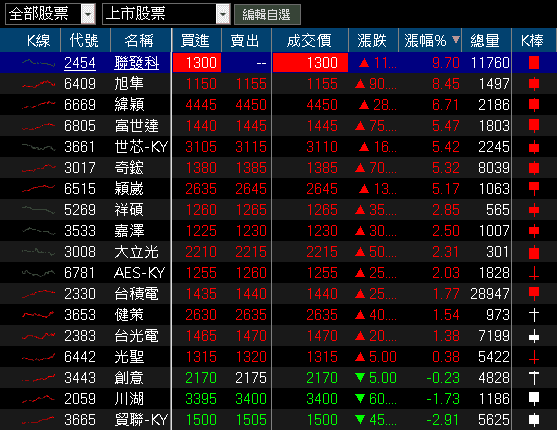557x430 pixels.
Task: View the K線 mini chart for 6515 穎崴
Action: pyautogui.click(x=38, y=188)
